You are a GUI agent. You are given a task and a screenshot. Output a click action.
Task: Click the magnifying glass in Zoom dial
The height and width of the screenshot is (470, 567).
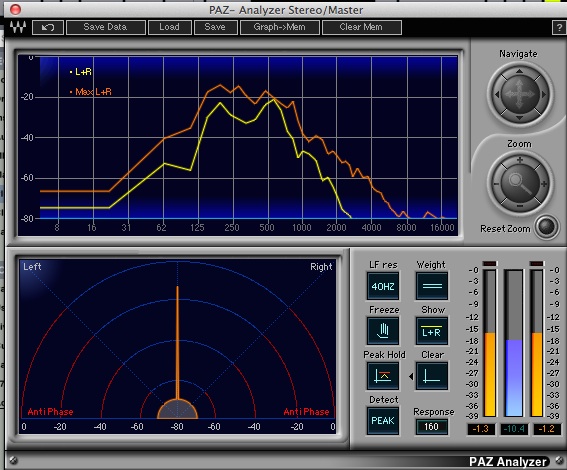520,183
